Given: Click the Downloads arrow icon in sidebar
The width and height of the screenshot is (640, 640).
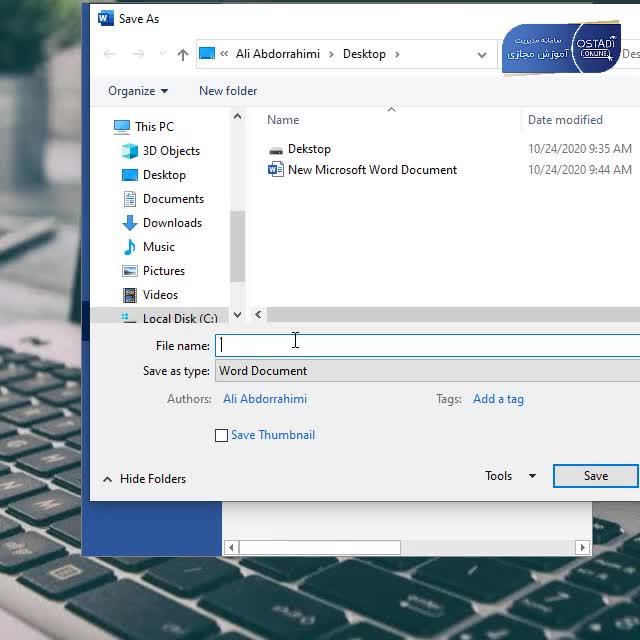Looking at the screenshot, I should 130,223.
